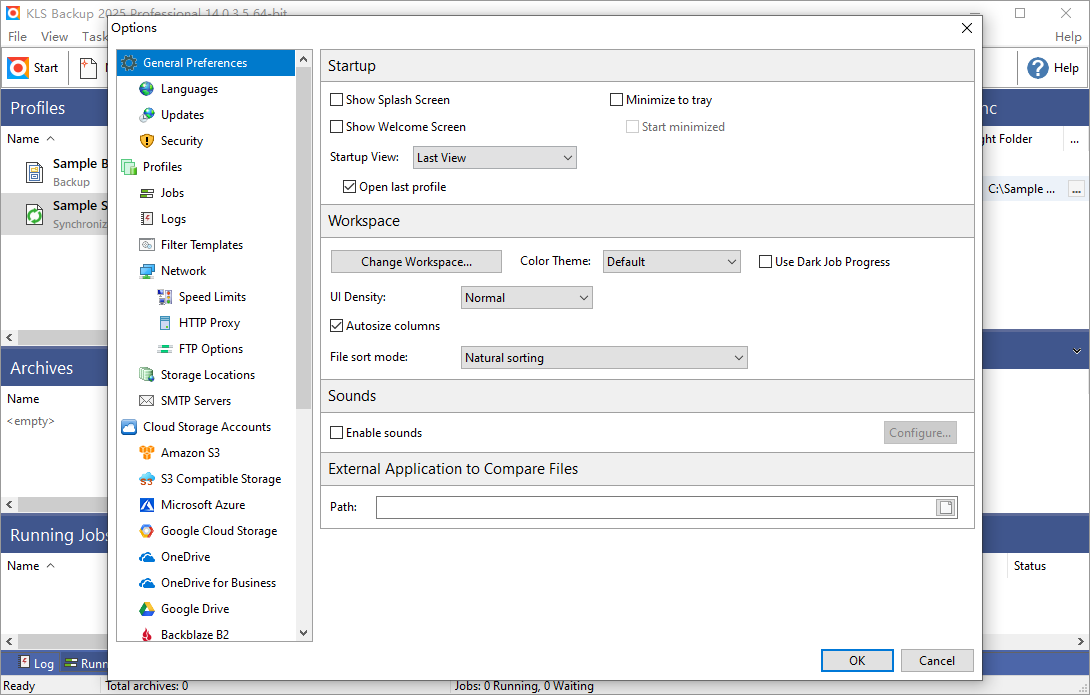The height and width of the screenshot is (695, 1090).
Task: Click the OK button
Action: point(857,661)
